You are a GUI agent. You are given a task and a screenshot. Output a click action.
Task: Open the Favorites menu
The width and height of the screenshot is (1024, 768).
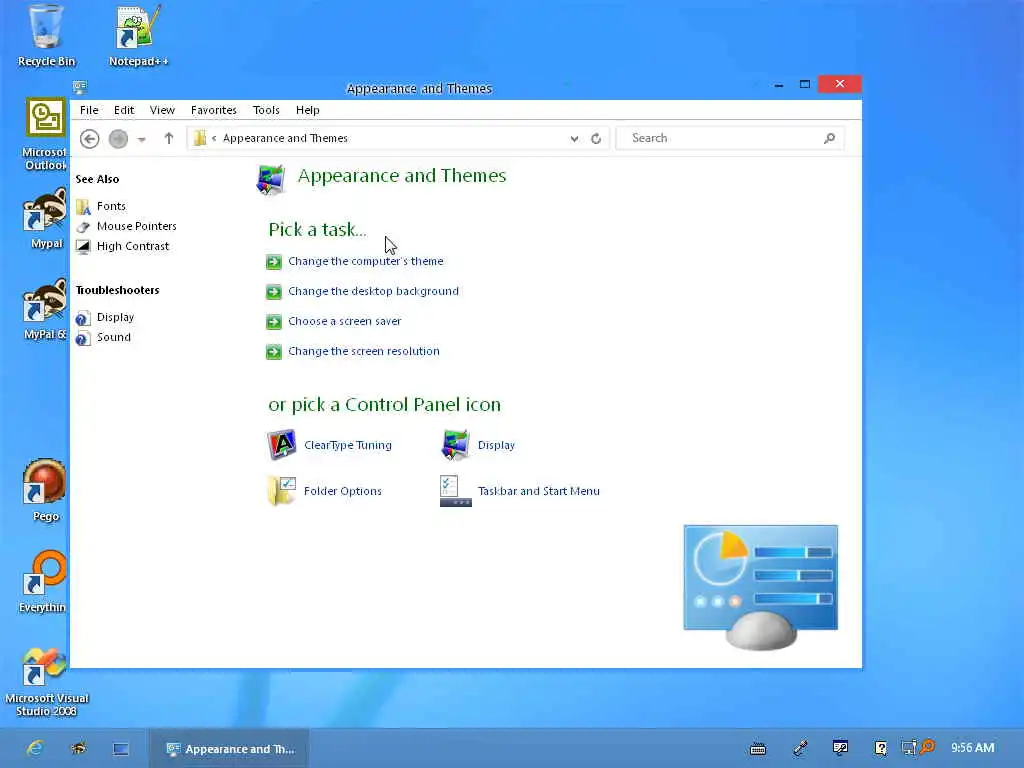click(x=214, y=110)
